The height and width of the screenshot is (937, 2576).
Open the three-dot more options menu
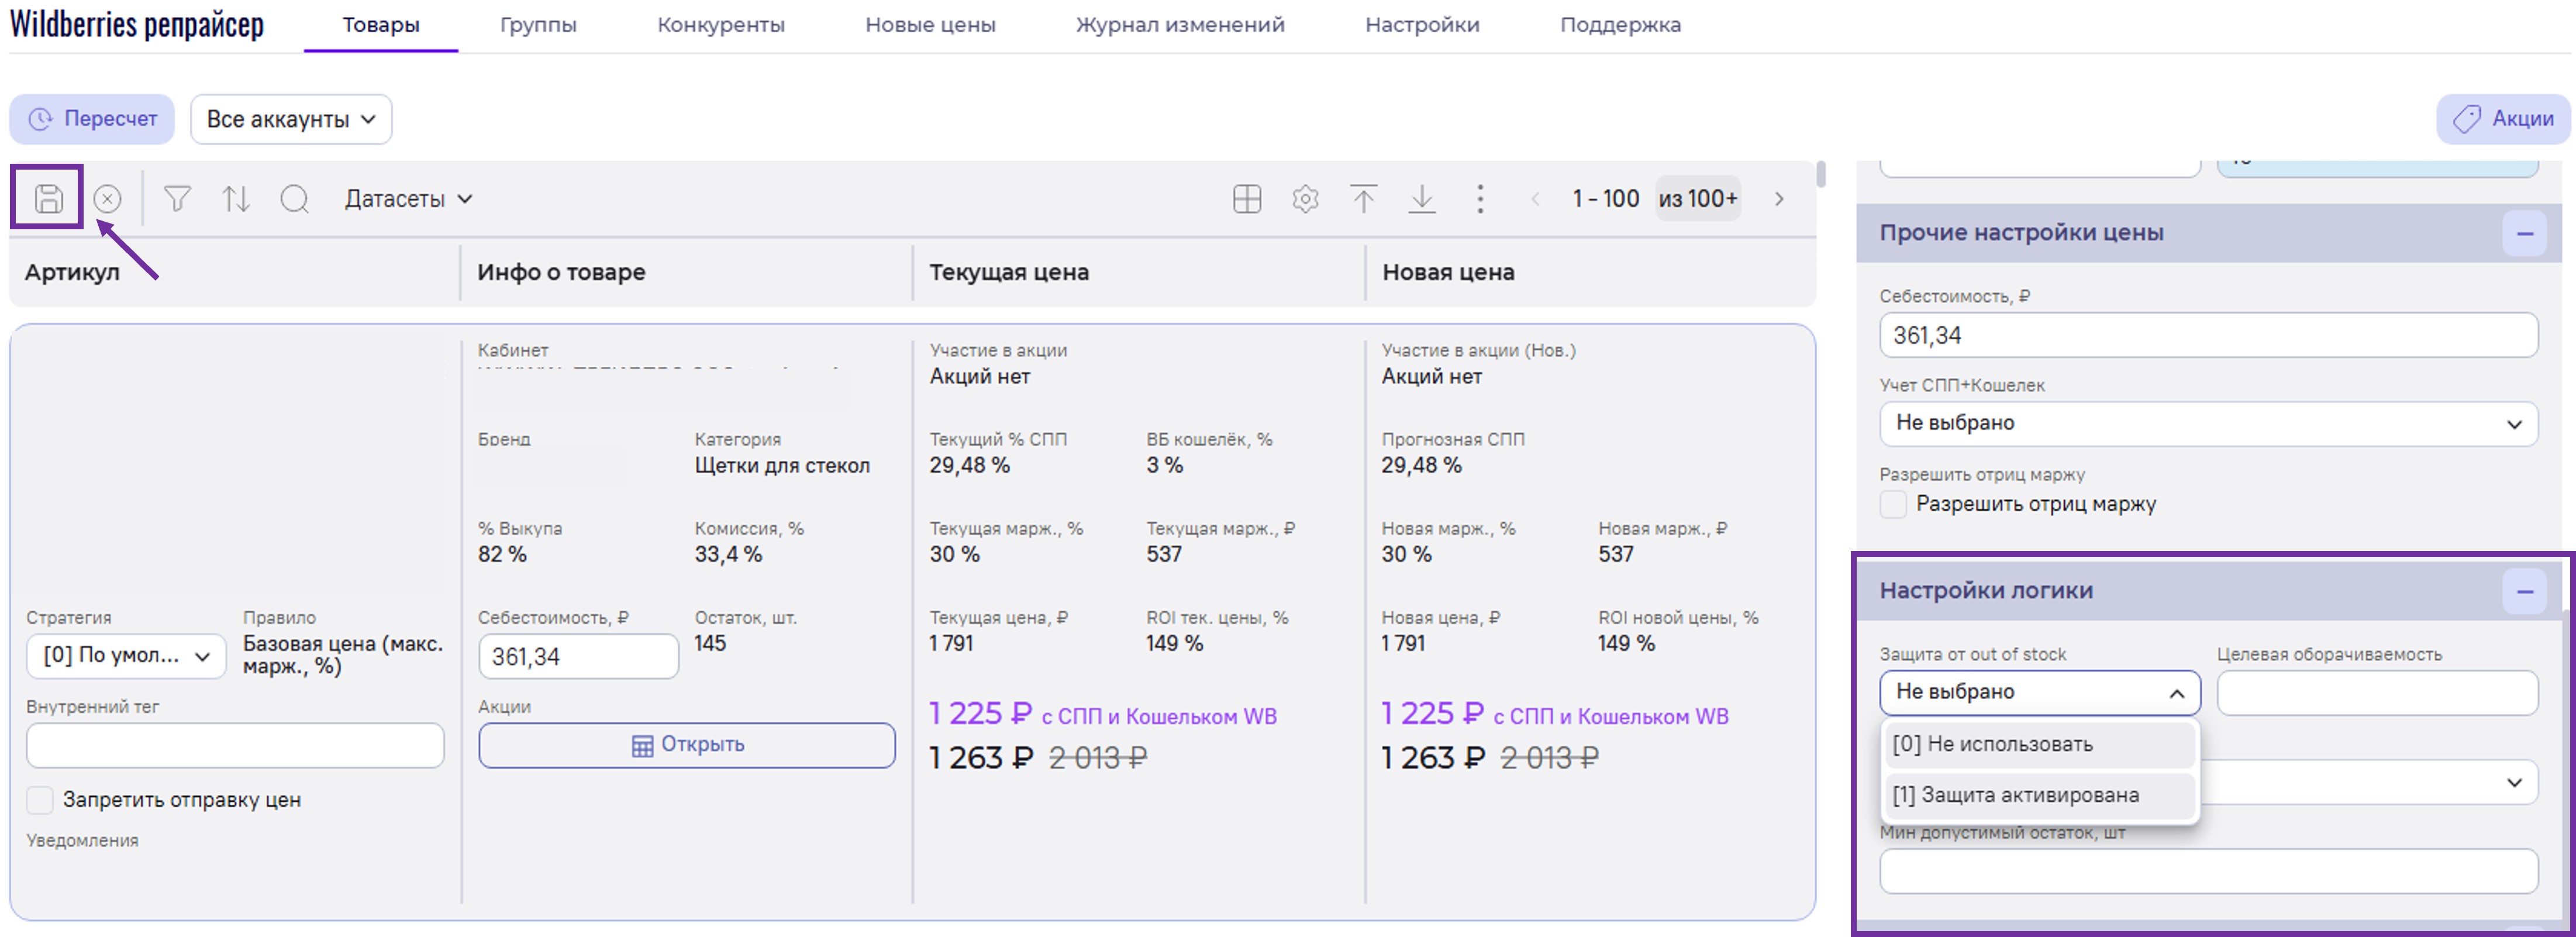coord(1480,199)
